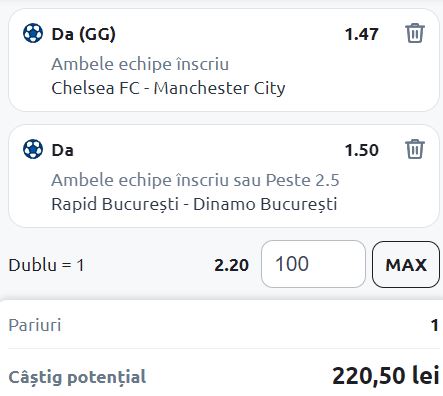Click the football icon beside Da (GG)

33,33
